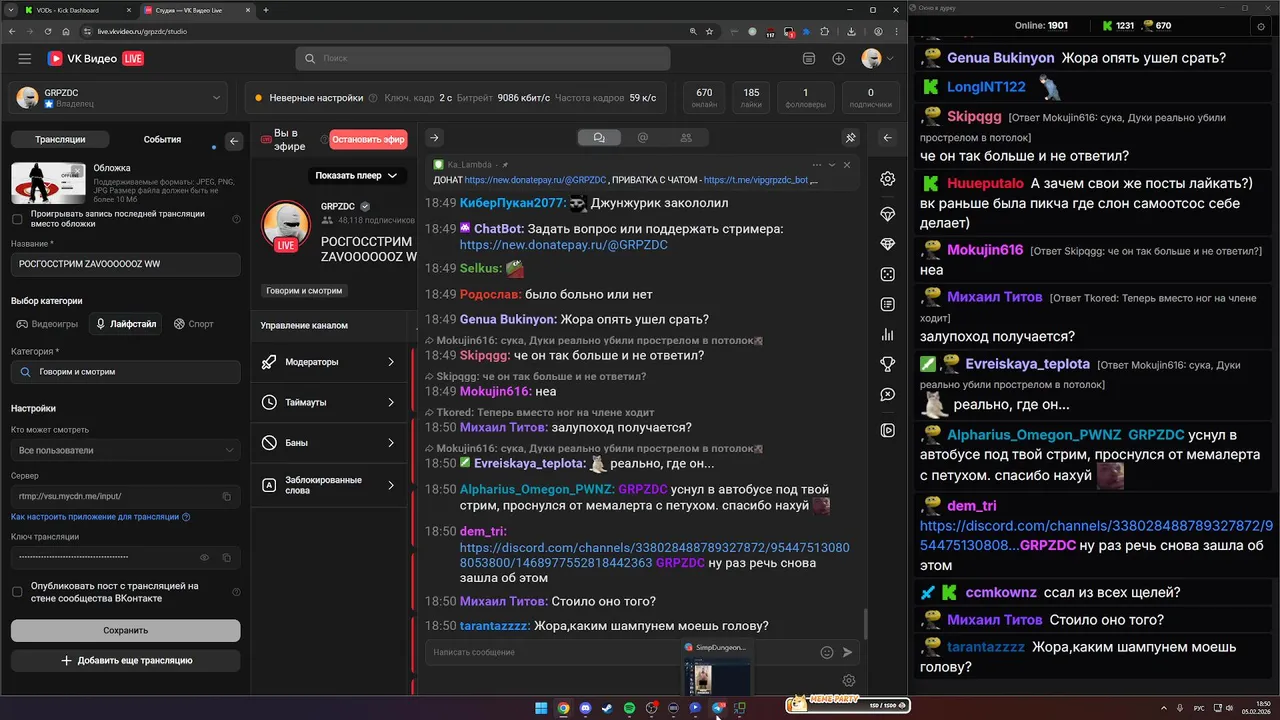
Task: Select the mentions @ tab
Action: (x=642, y=138)
